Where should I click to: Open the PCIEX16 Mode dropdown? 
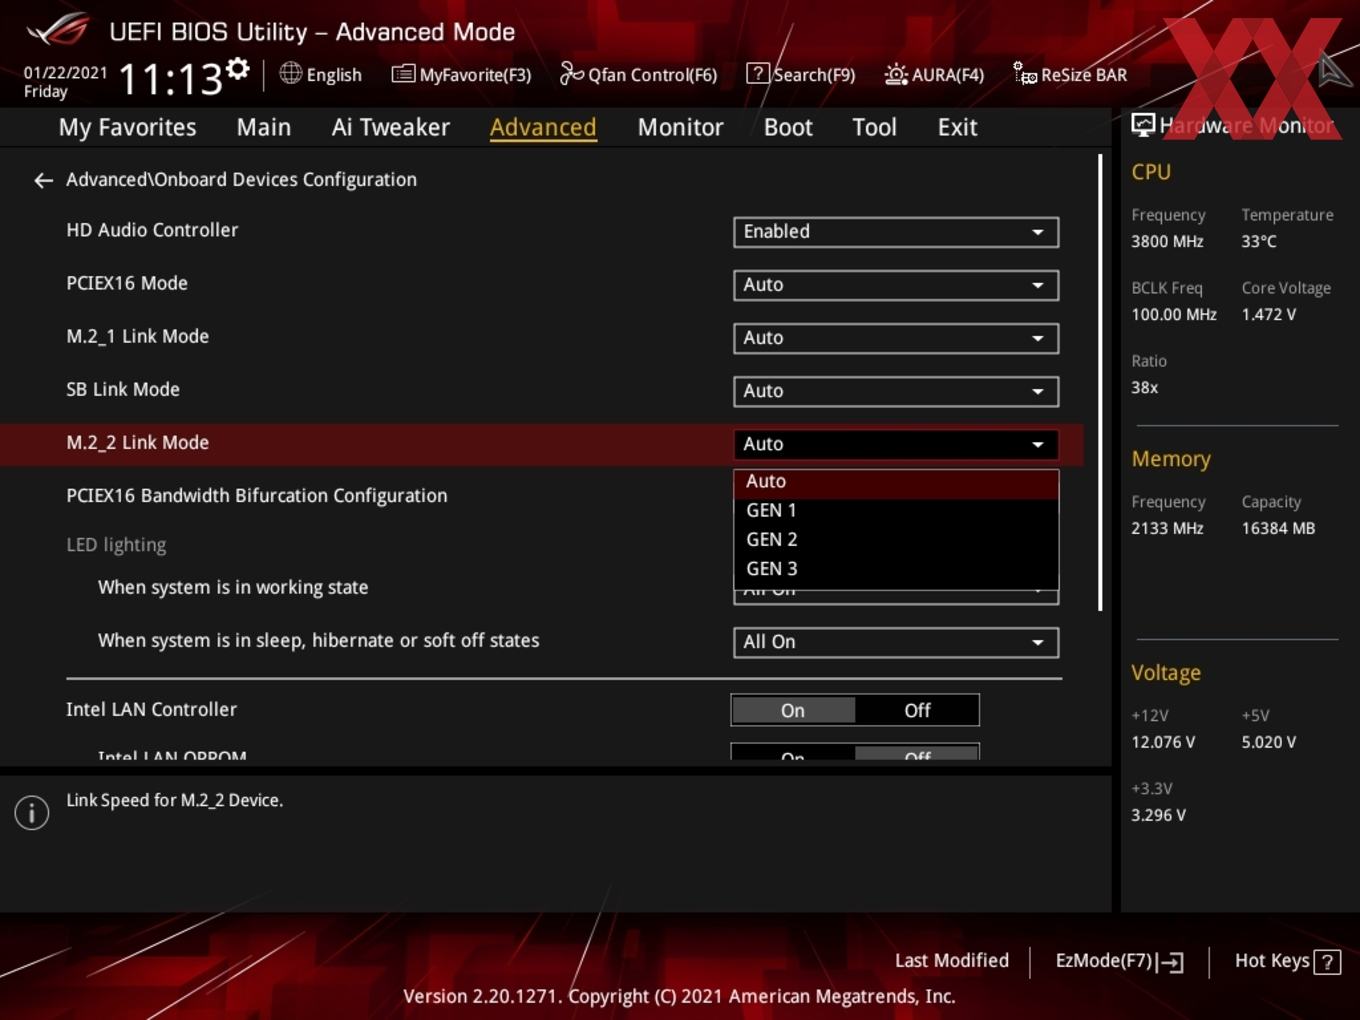pyautogui.click(x=896, y=285)
